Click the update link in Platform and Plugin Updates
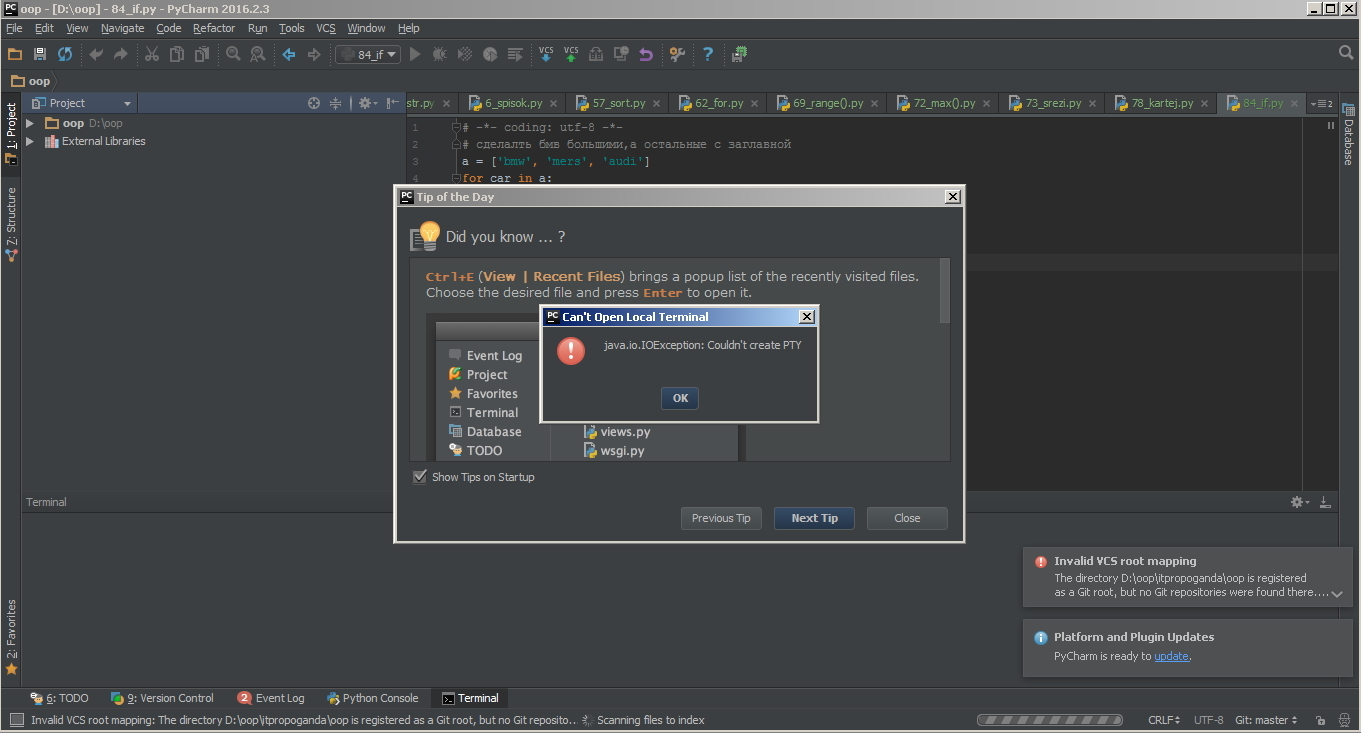The width and height of the screenshot is (1361, 733). pyautogui.click(x=1171, y=656)
